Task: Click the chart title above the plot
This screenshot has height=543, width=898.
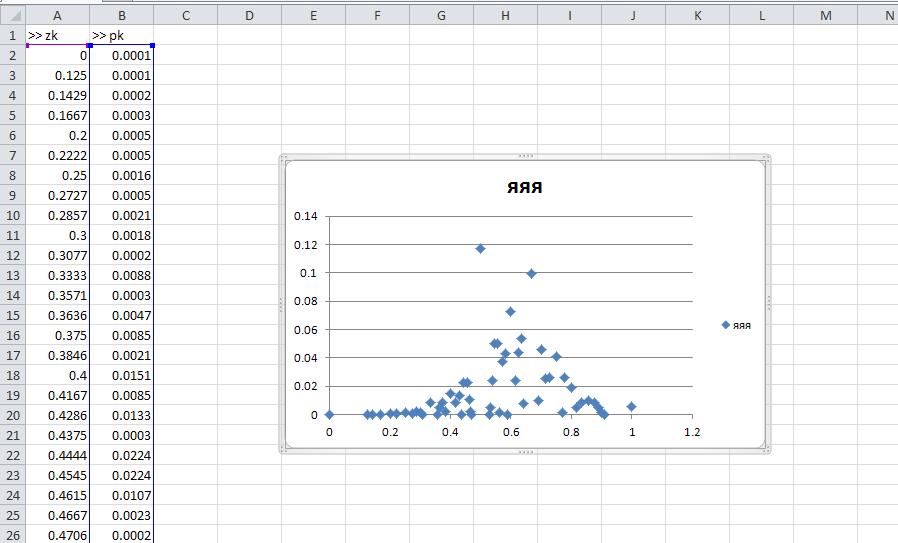Action: click(x=525, y=188)
